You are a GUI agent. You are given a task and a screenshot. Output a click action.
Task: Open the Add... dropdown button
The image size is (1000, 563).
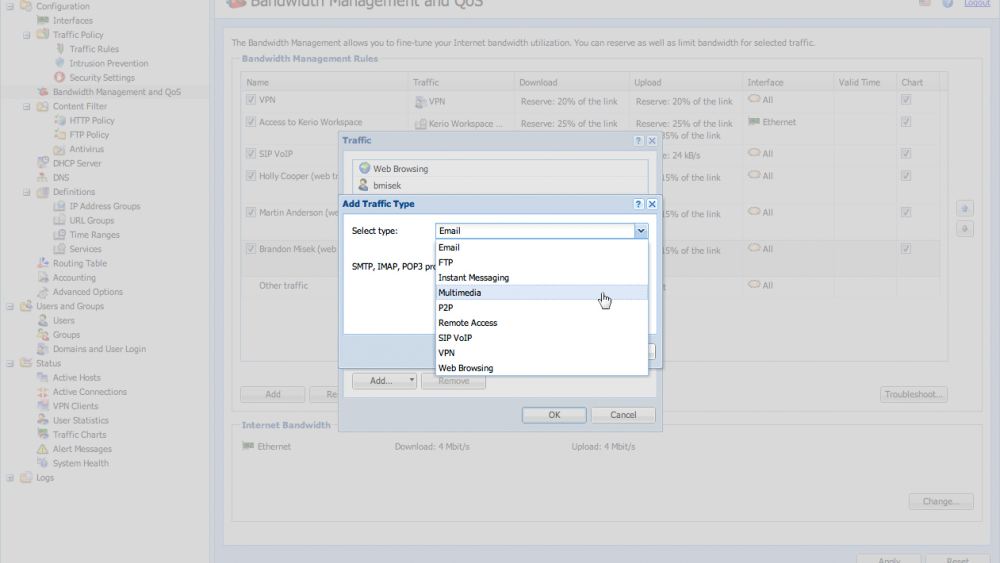(384, 381)
